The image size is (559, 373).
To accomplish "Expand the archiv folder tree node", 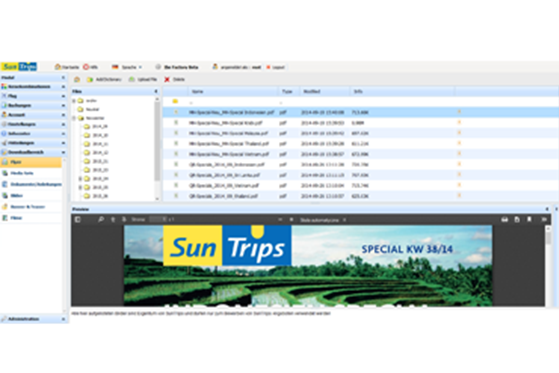I will (x=74, y=101).
